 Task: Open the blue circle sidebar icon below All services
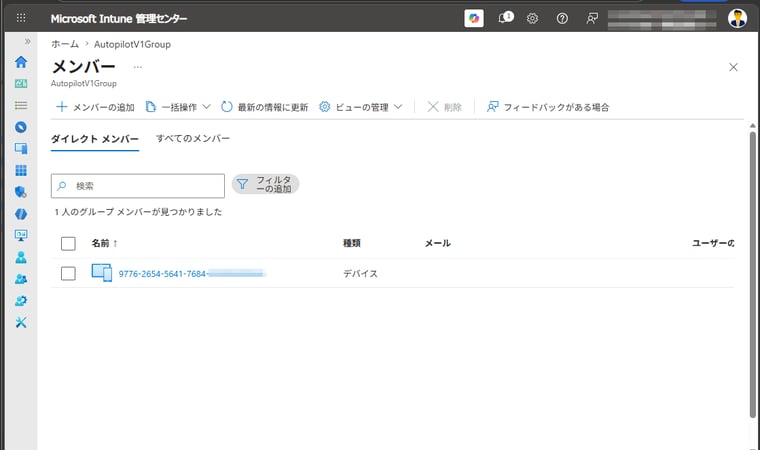click(21, 127)
